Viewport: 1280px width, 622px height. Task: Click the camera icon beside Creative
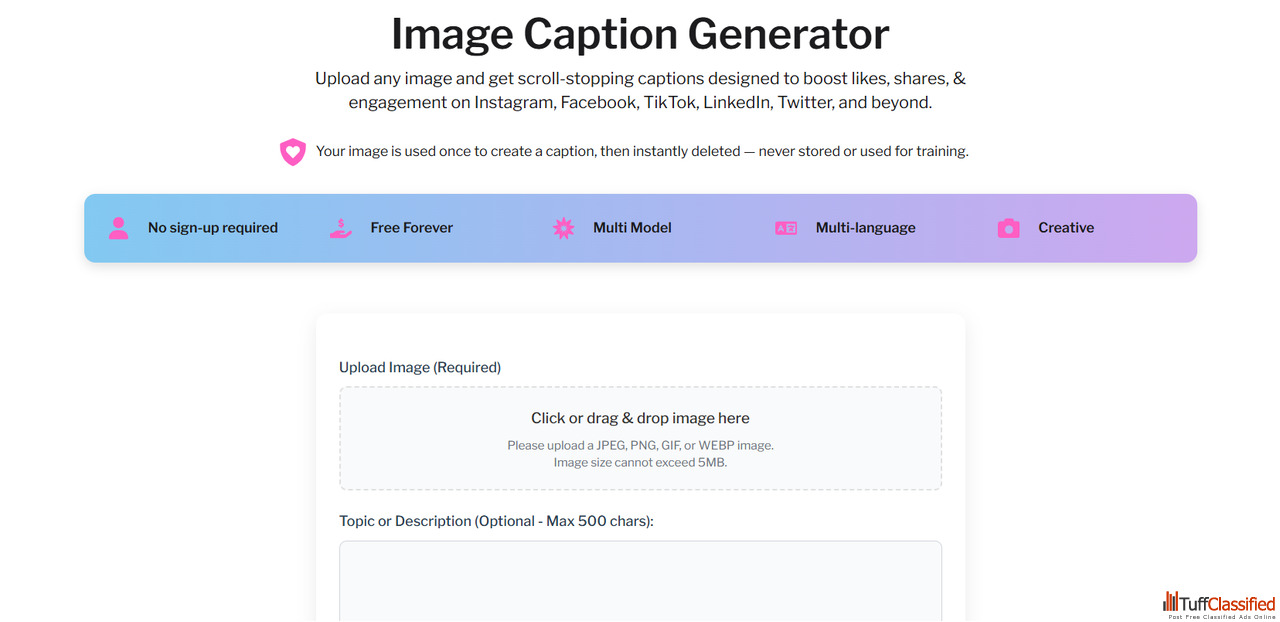1008,228
